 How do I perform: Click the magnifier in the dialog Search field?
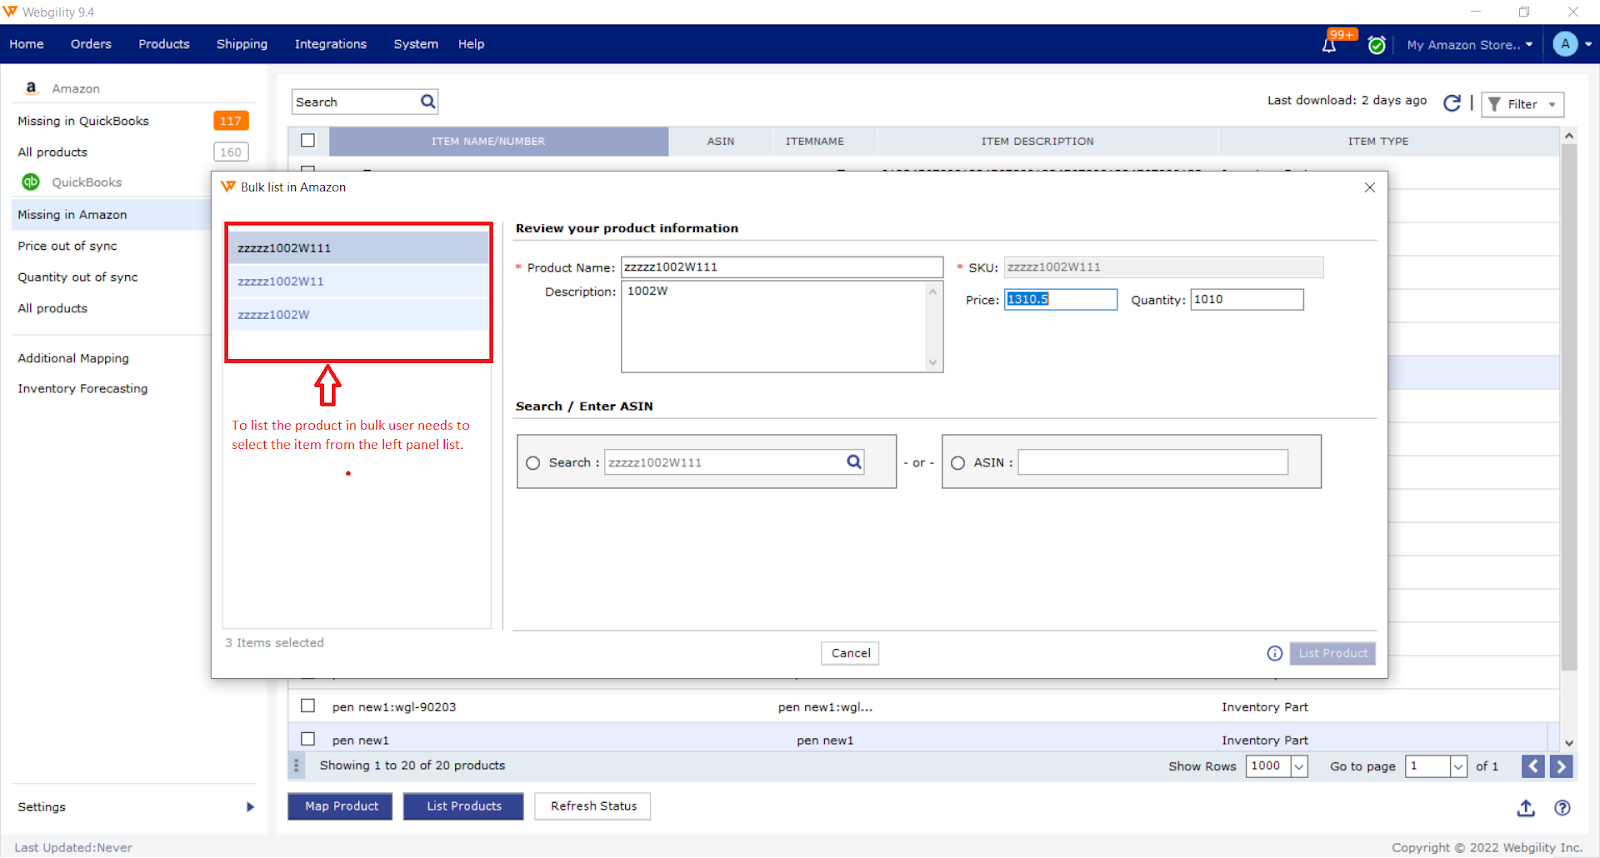[854, 462]
